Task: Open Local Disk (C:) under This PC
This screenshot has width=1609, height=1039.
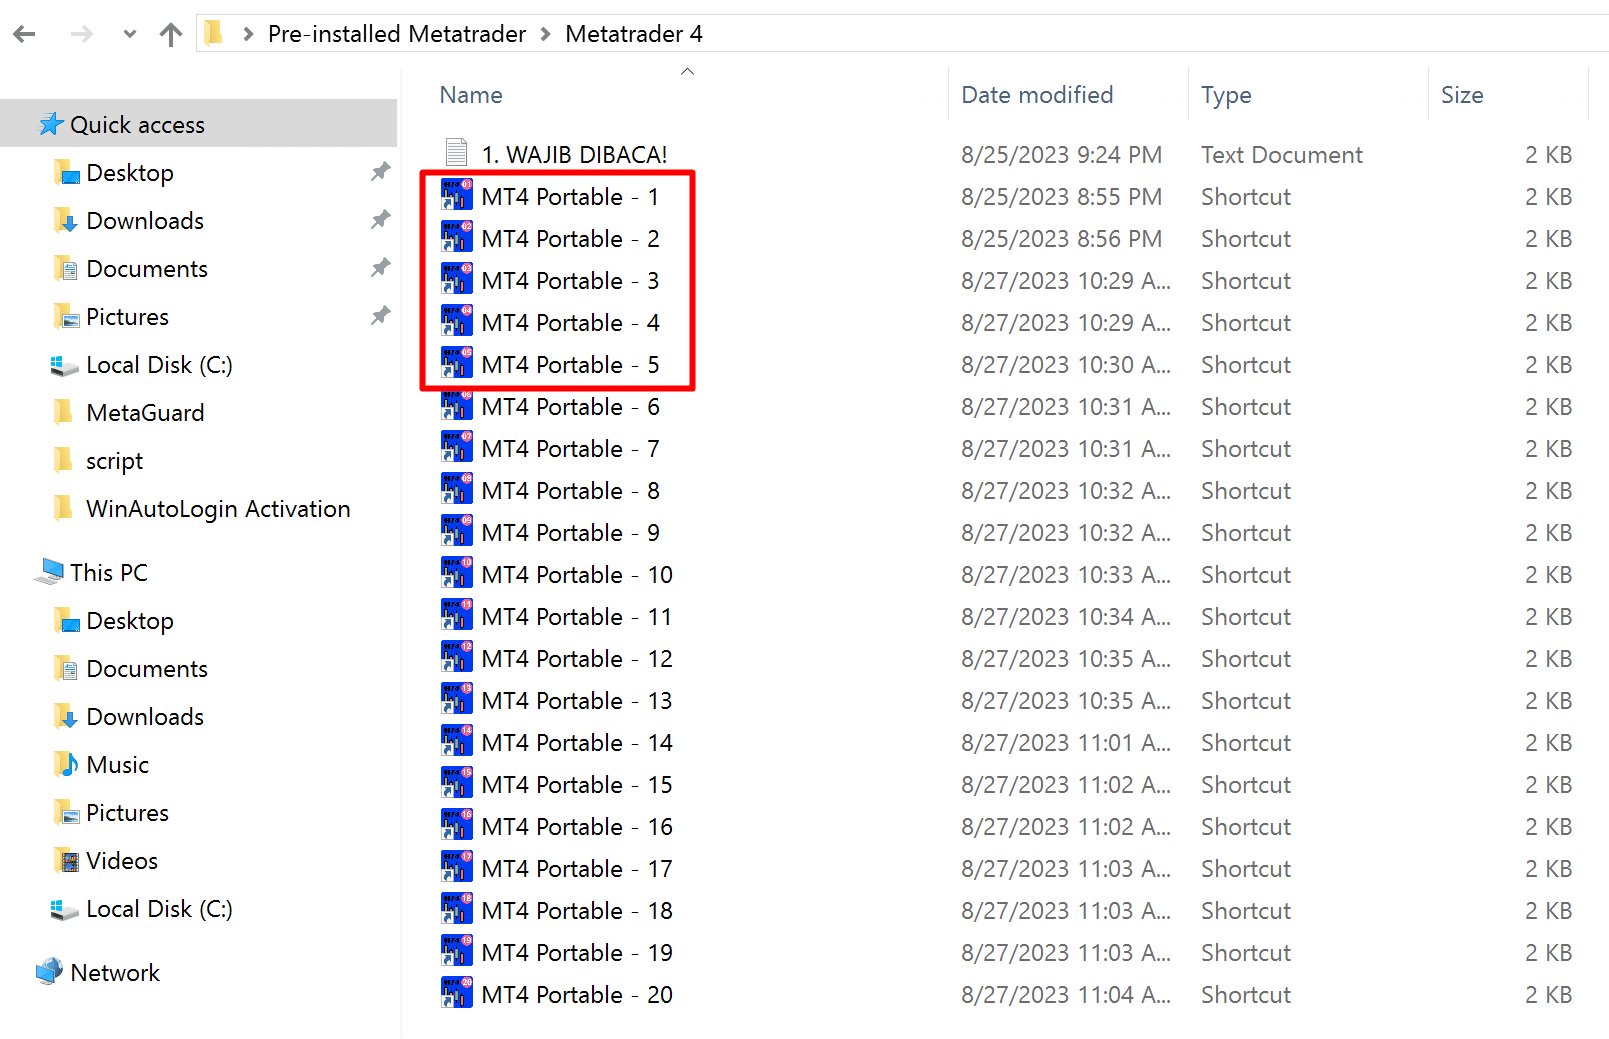Action: pyautogui.click(x=159, y=909)
